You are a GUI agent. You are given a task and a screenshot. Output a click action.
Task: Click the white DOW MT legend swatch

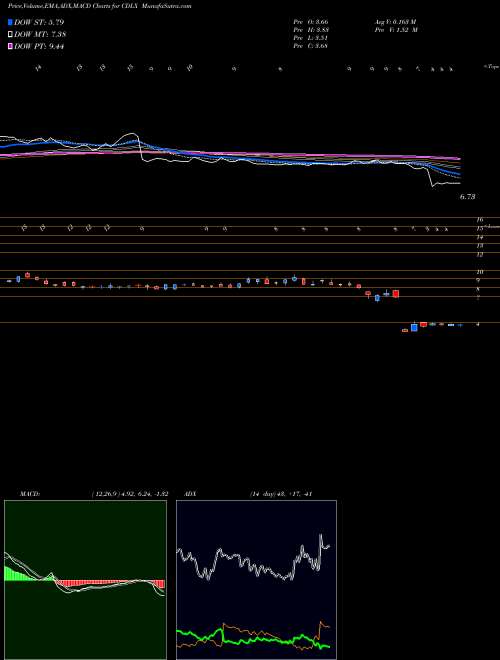(x=10, y=35)
